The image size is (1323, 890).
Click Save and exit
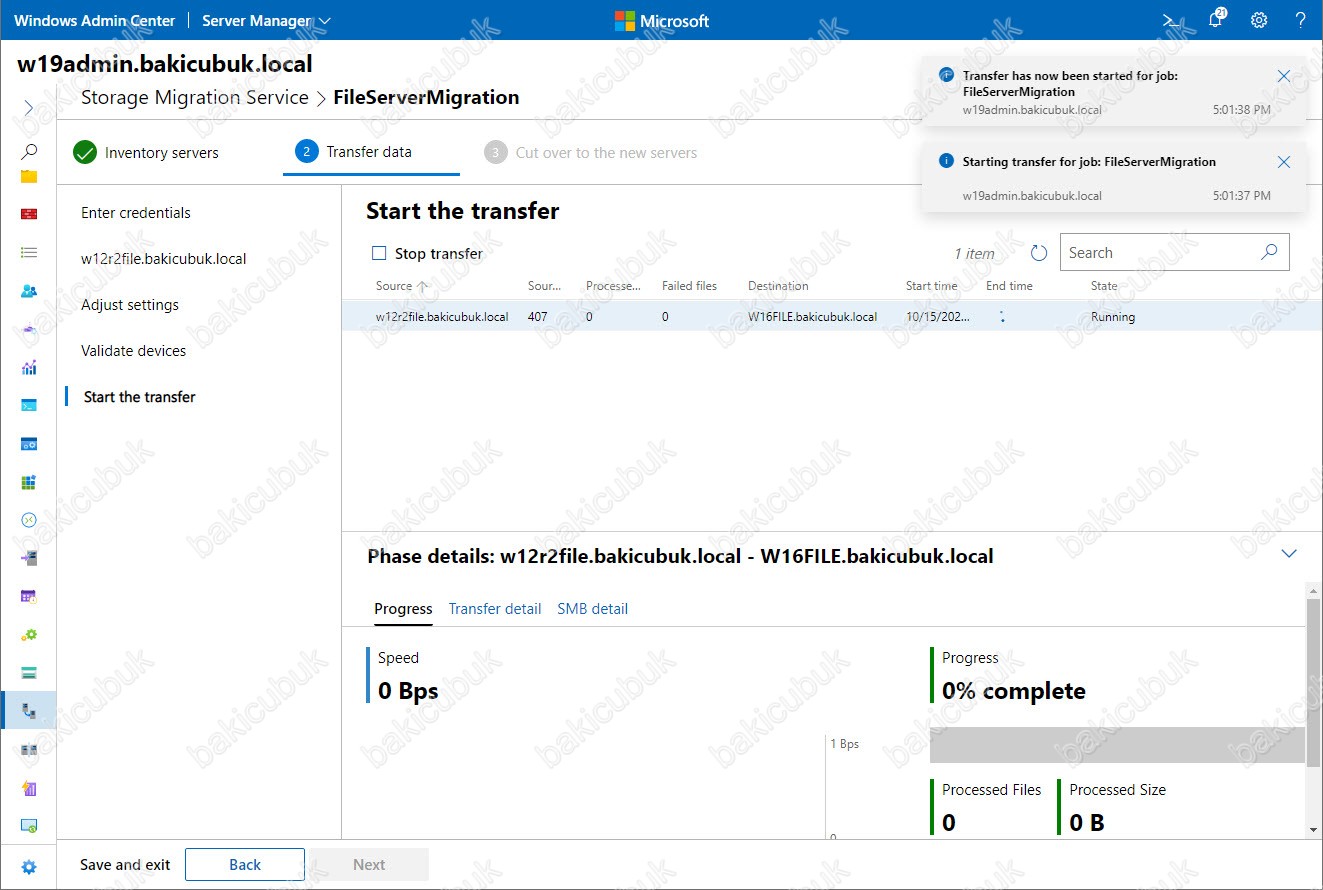[x=125, y=865]
